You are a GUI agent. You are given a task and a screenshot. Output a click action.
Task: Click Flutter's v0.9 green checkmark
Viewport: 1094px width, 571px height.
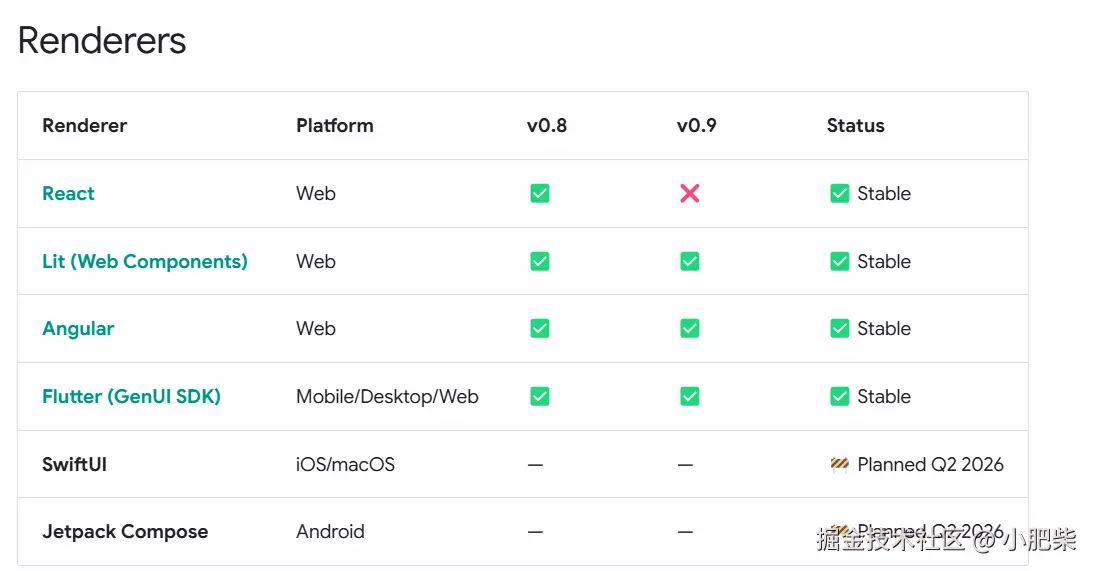pos(689,397)
